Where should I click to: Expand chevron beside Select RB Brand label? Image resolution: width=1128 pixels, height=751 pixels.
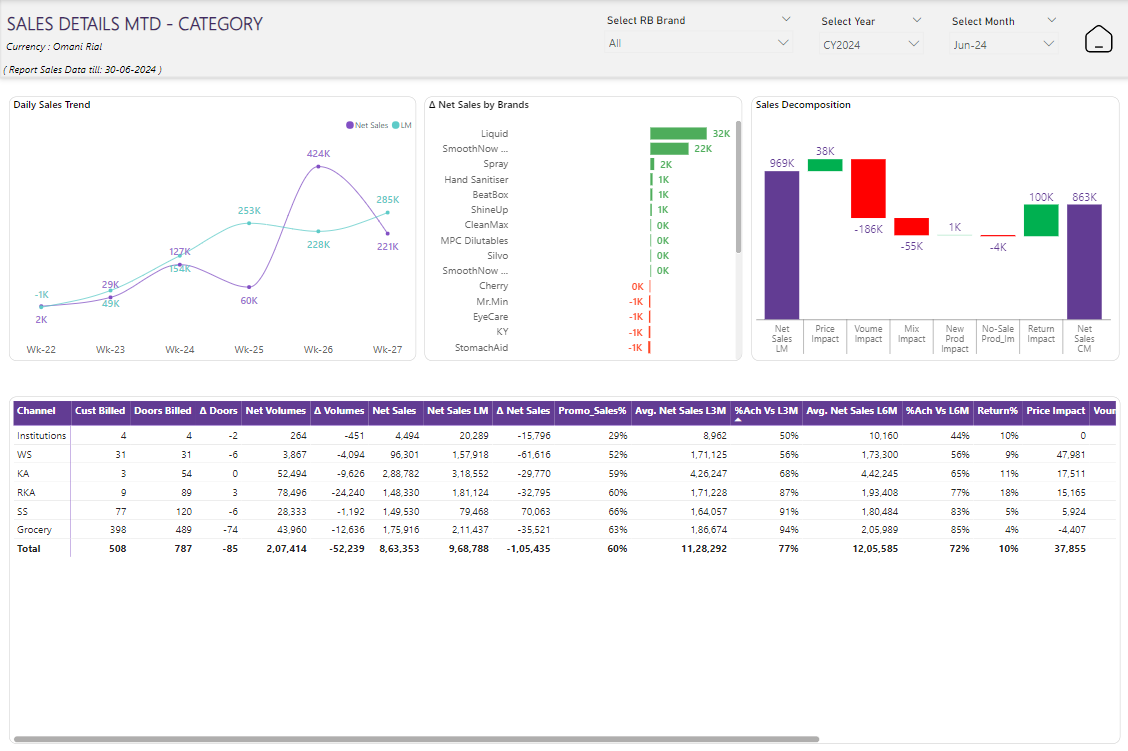[786, 19]
